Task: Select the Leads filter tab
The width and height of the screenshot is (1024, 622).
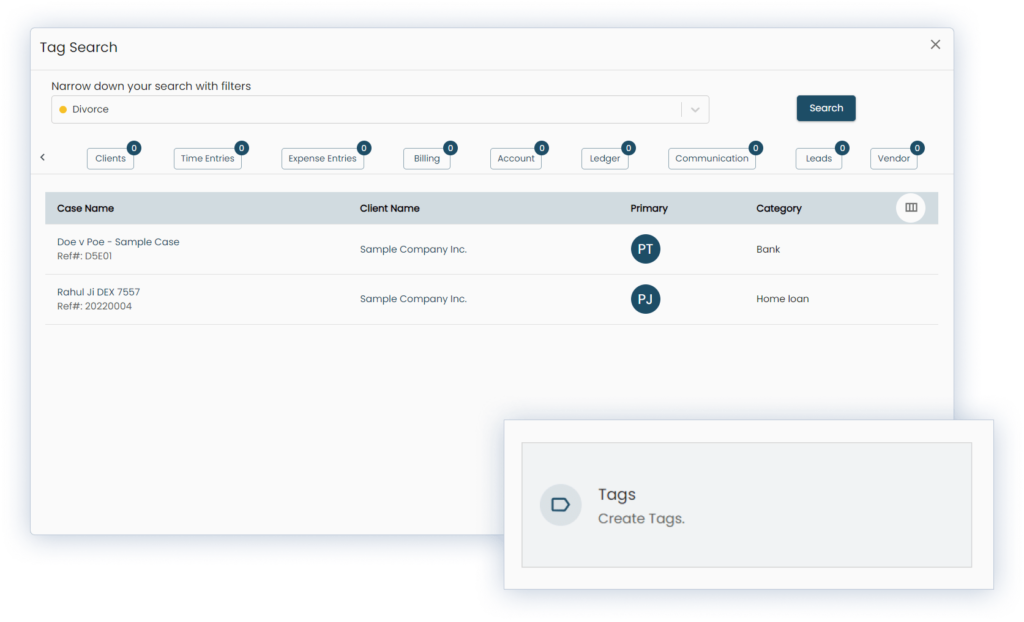Action: (x=818, y=158)
